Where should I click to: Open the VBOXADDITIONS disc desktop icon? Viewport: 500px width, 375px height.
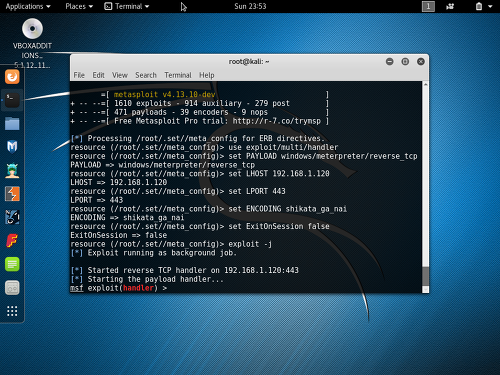(x=32, y=43)
